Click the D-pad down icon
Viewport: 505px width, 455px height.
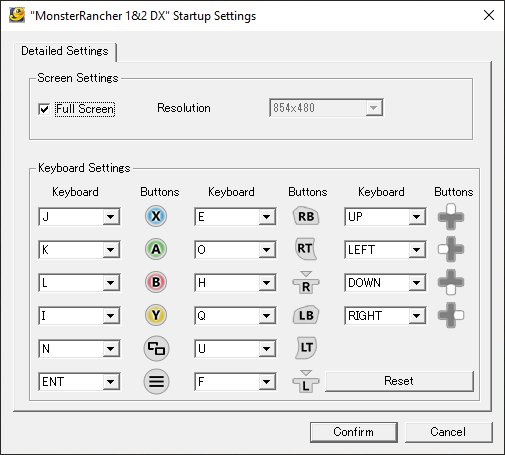pyautogui.click(x=451, y=282)
